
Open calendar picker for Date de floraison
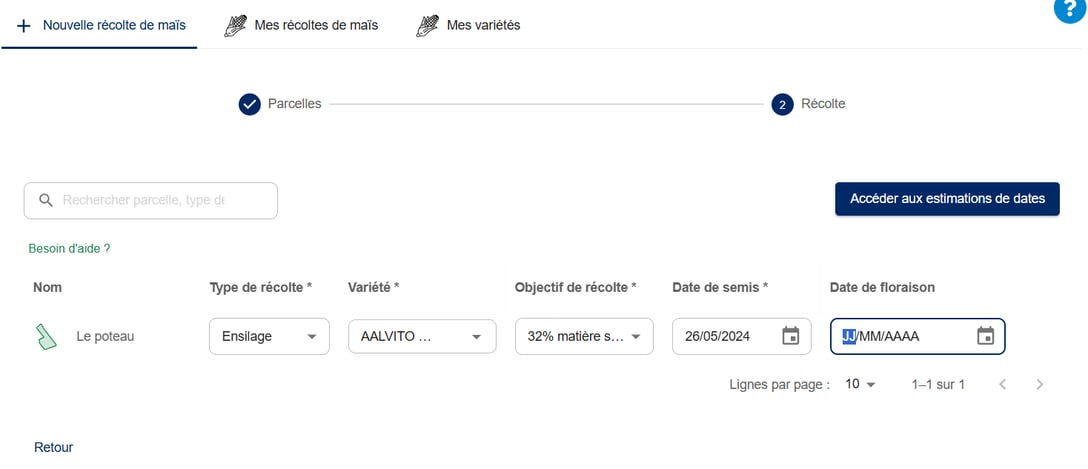point(985,336)
